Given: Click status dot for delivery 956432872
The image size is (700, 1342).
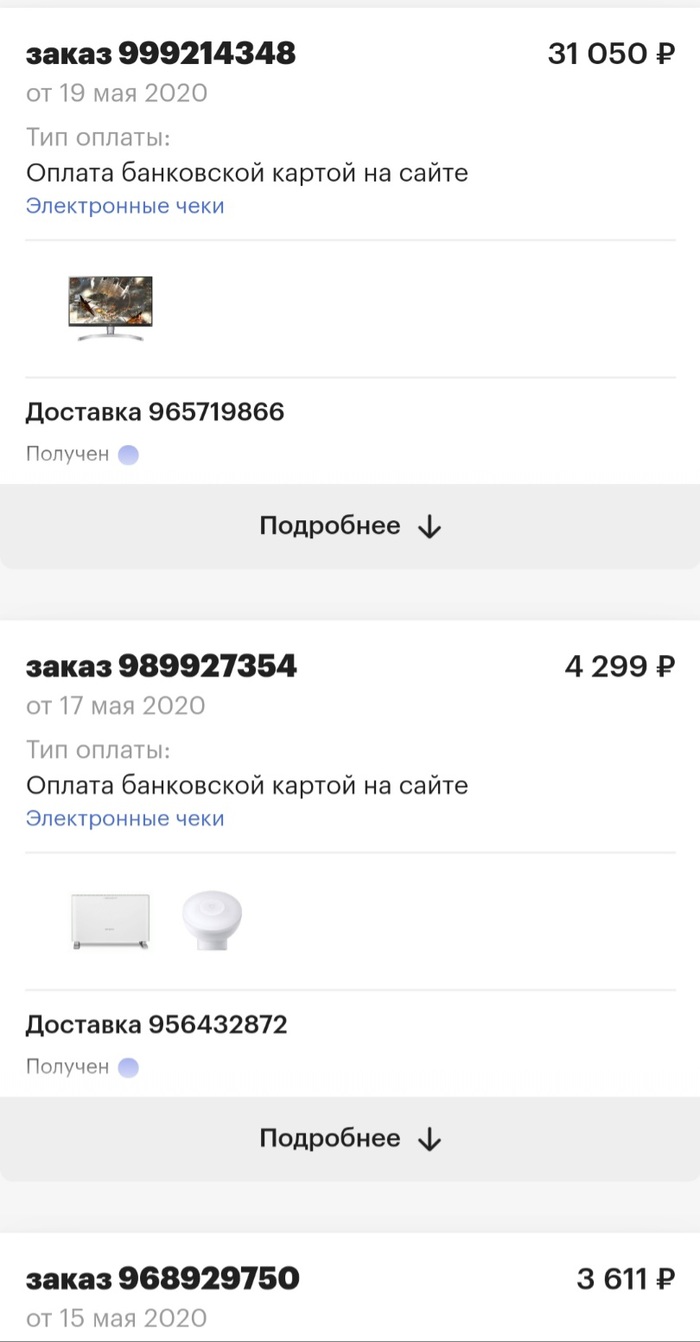Looking at the screenshot, I should (128, 1068).
